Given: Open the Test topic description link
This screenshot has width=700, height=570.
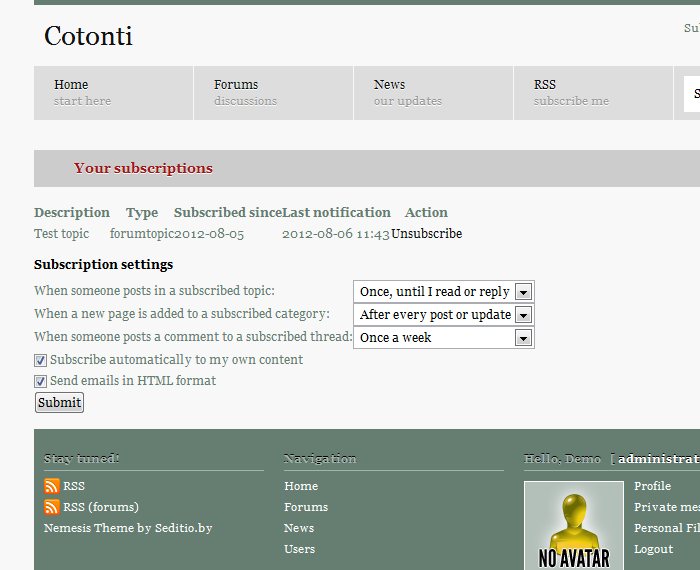Looking at the screenshot, I should pos(62,233).
